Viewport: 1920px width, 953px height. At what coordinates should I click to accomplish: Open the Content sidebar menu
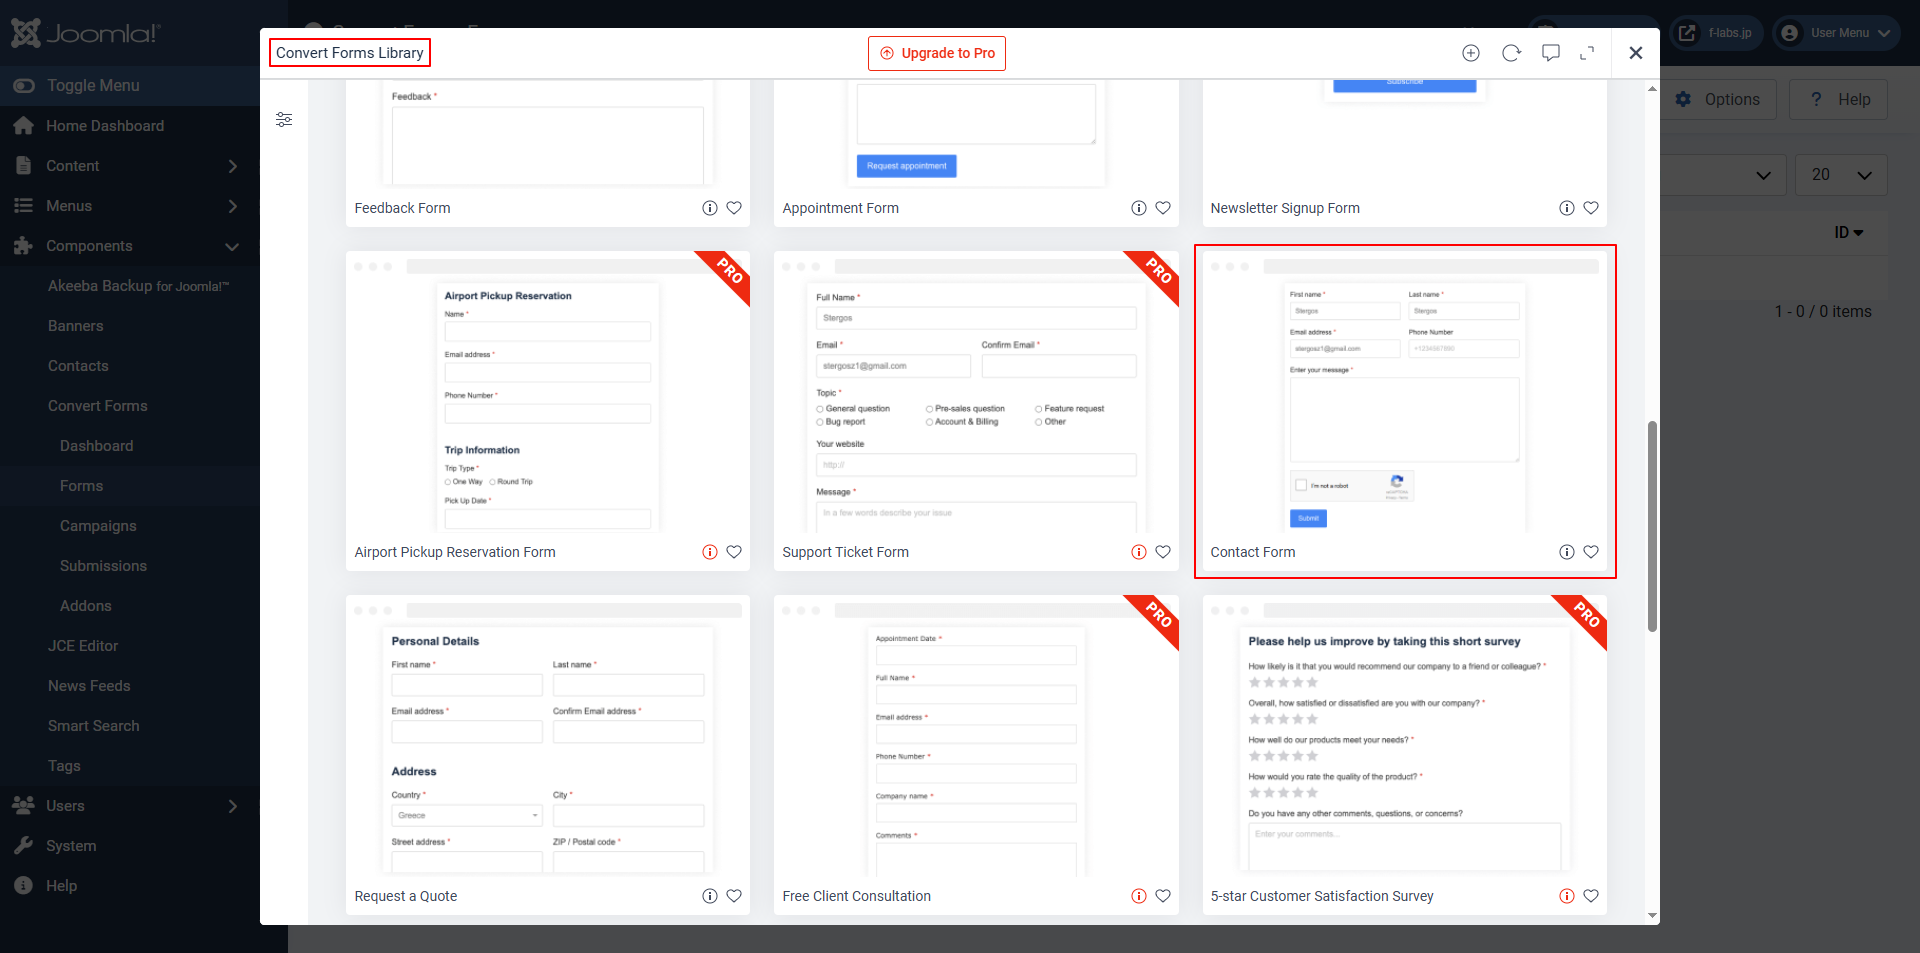(73, 165)
